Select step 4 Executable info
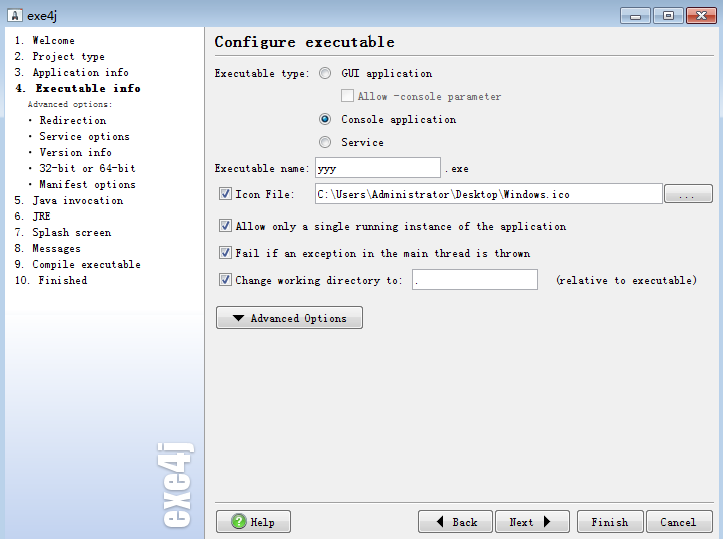Viewport: 723px width, 539px height. [77, 88]
